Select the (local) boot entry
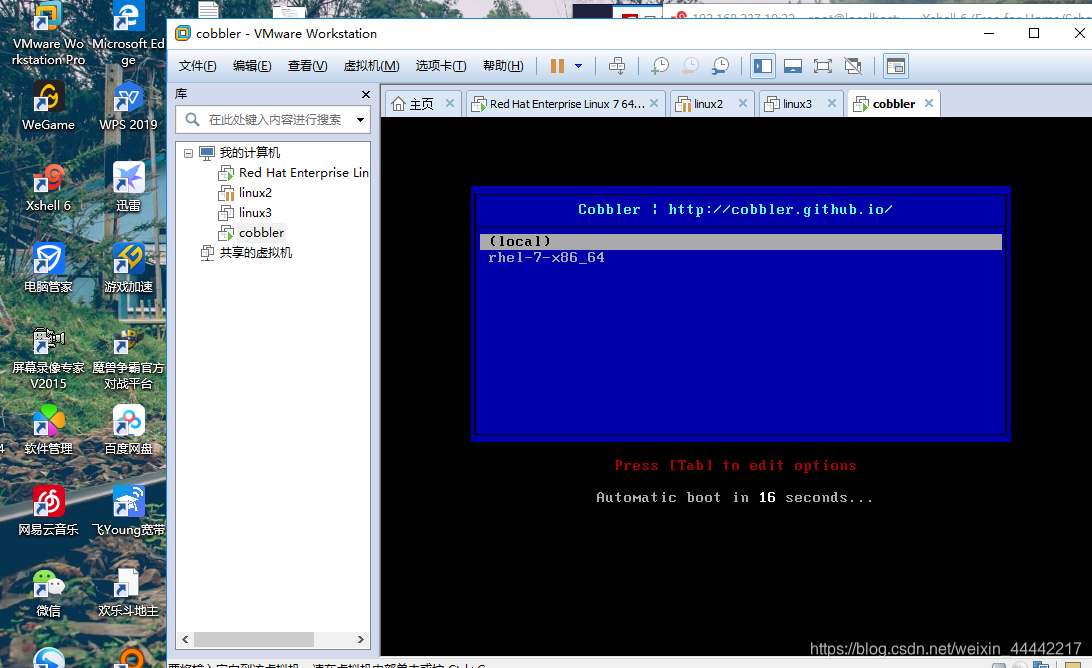1092x668 pixels. tap(740, 242)
